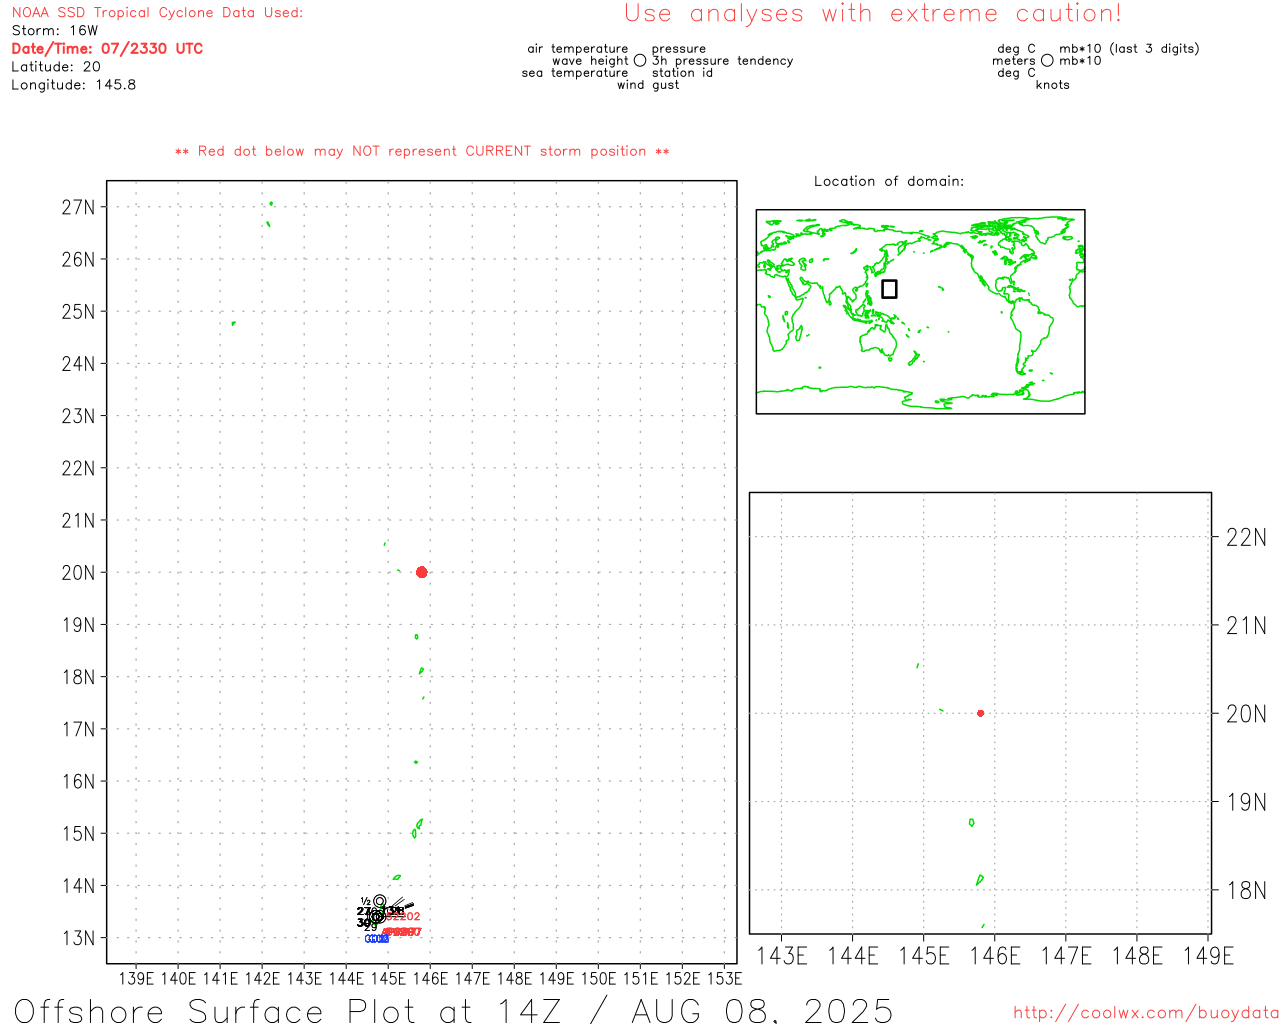This screenshot has height=1024, width=1280.
Task: Click the '142E' longitude label
Action: [x=263, y=978]
